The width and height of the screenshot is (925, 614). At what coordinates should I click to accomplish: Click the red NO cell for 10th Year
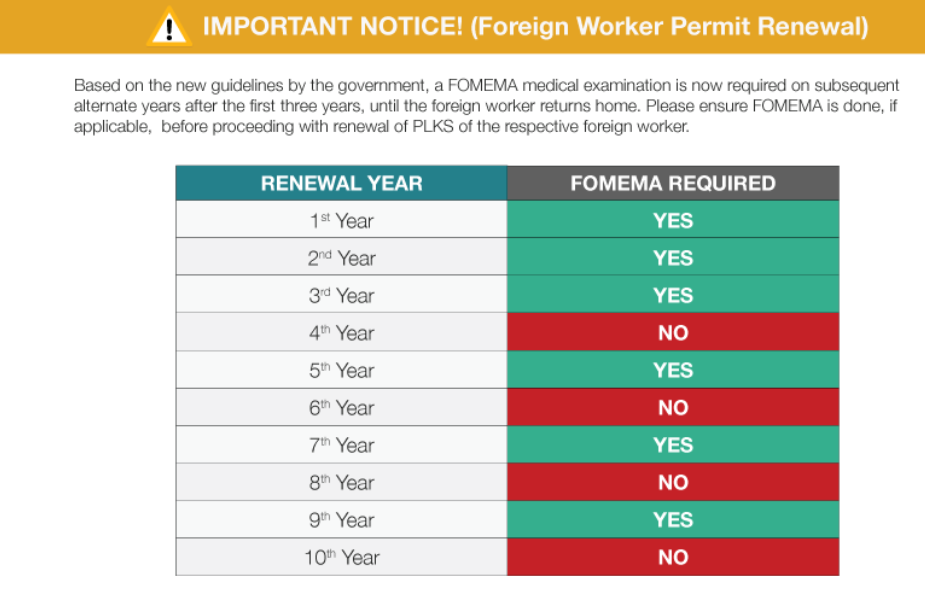coord(673,557)
